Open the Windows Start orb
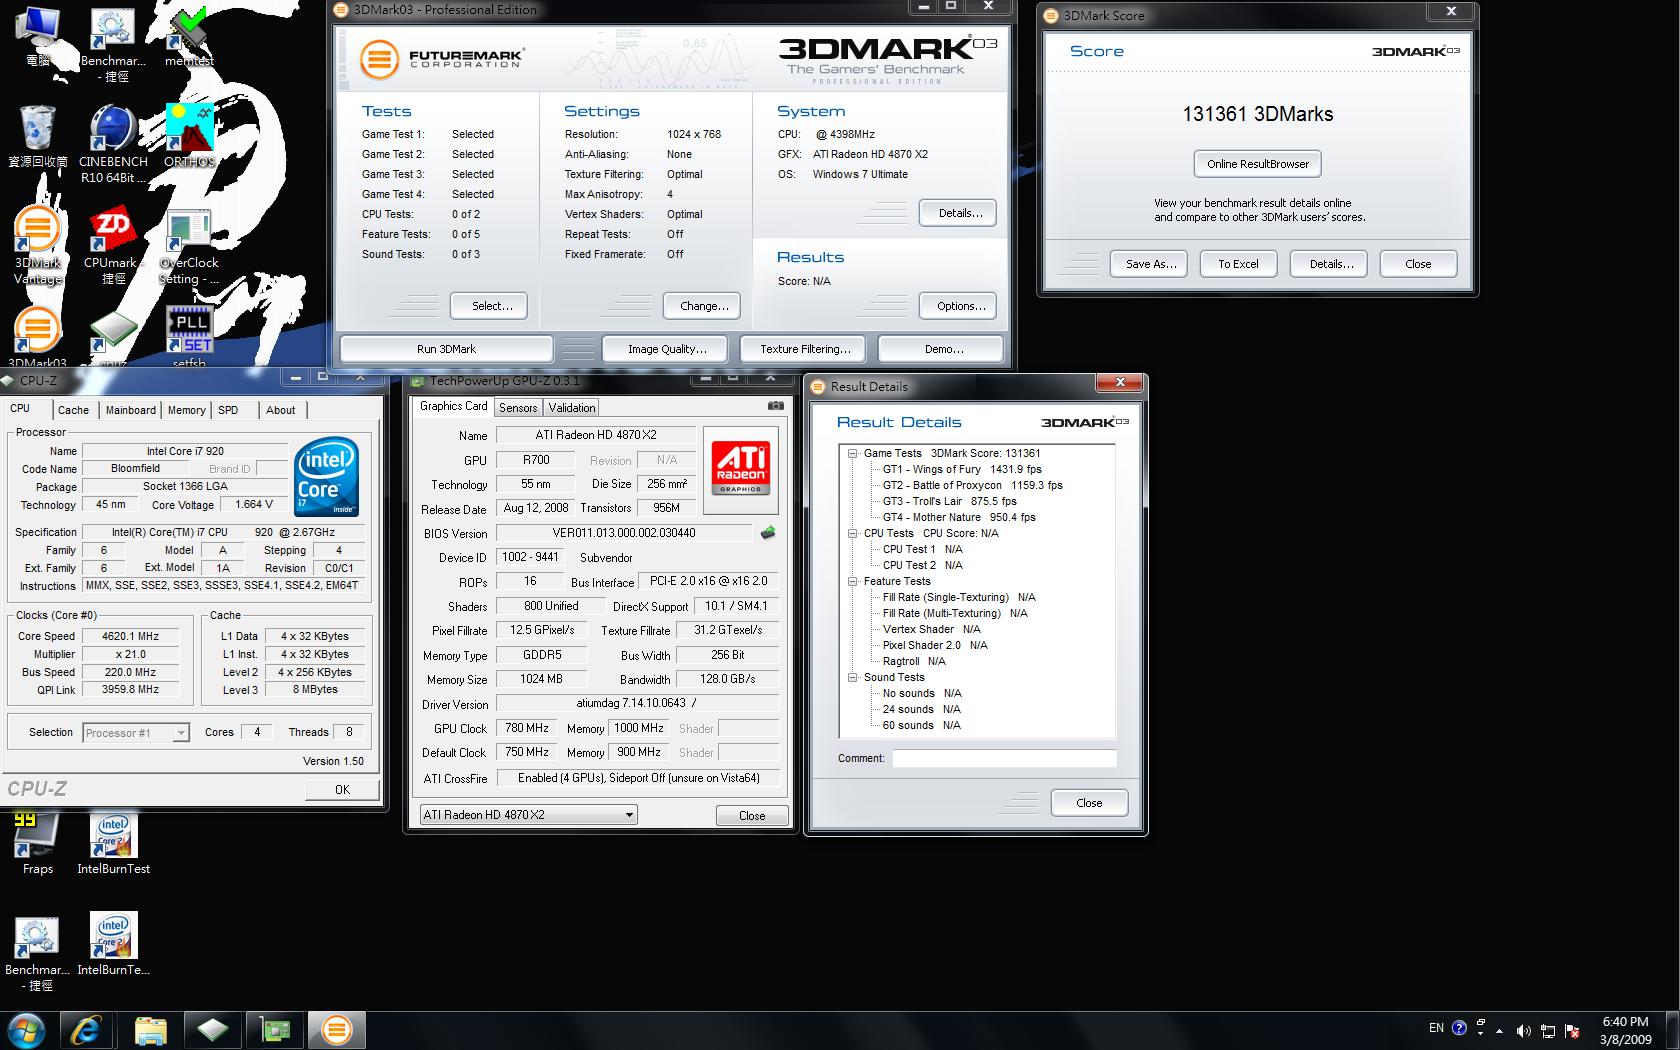 tap(26, 1030)
